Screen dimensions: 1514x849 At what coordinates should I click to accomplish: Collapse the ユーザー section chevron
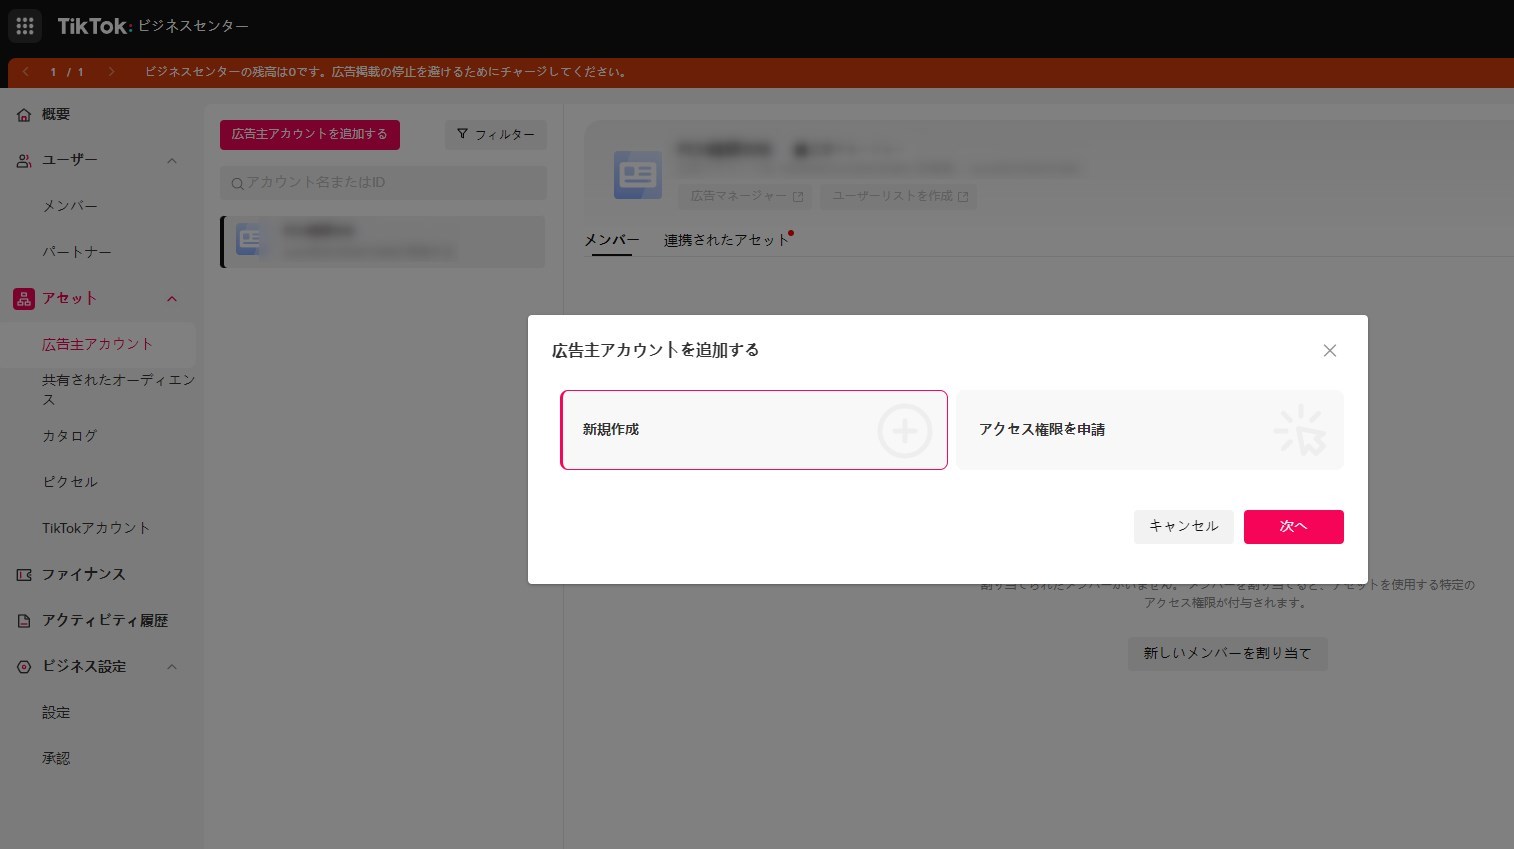click(x=172, y=161)
